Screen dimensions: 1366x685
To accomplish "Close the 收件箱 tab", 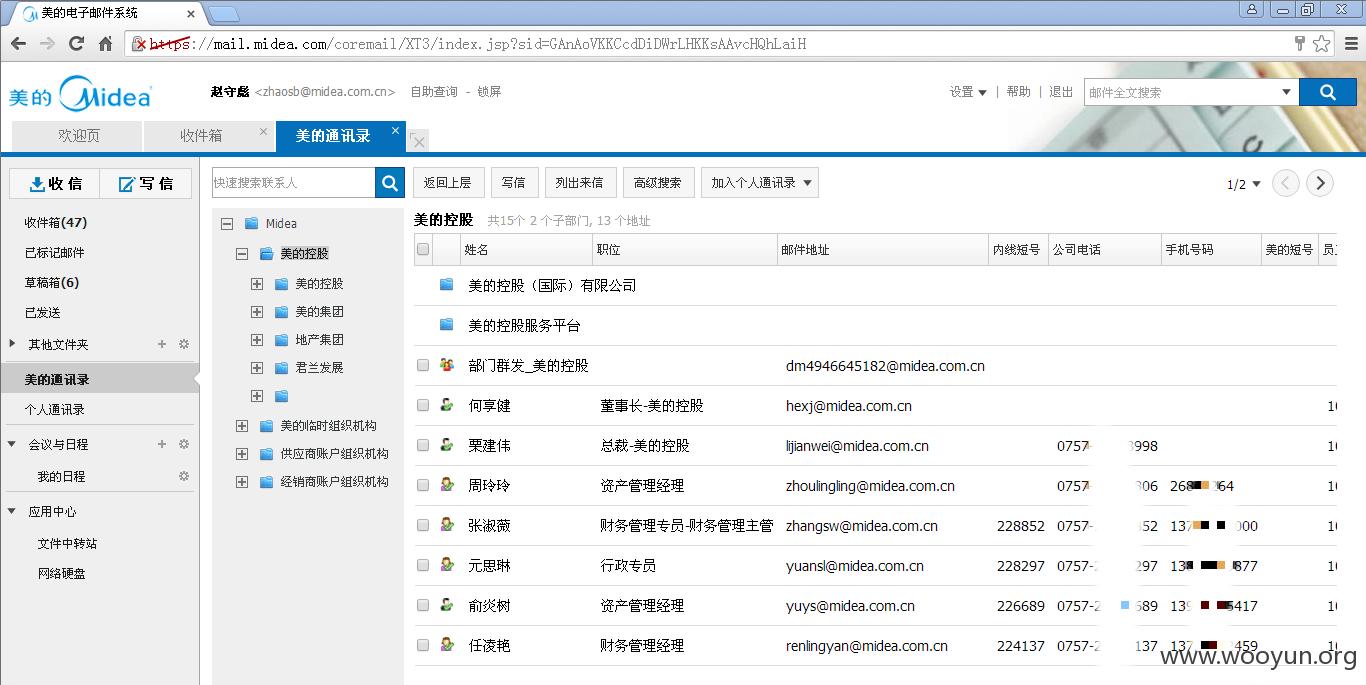I will point(264,131).
